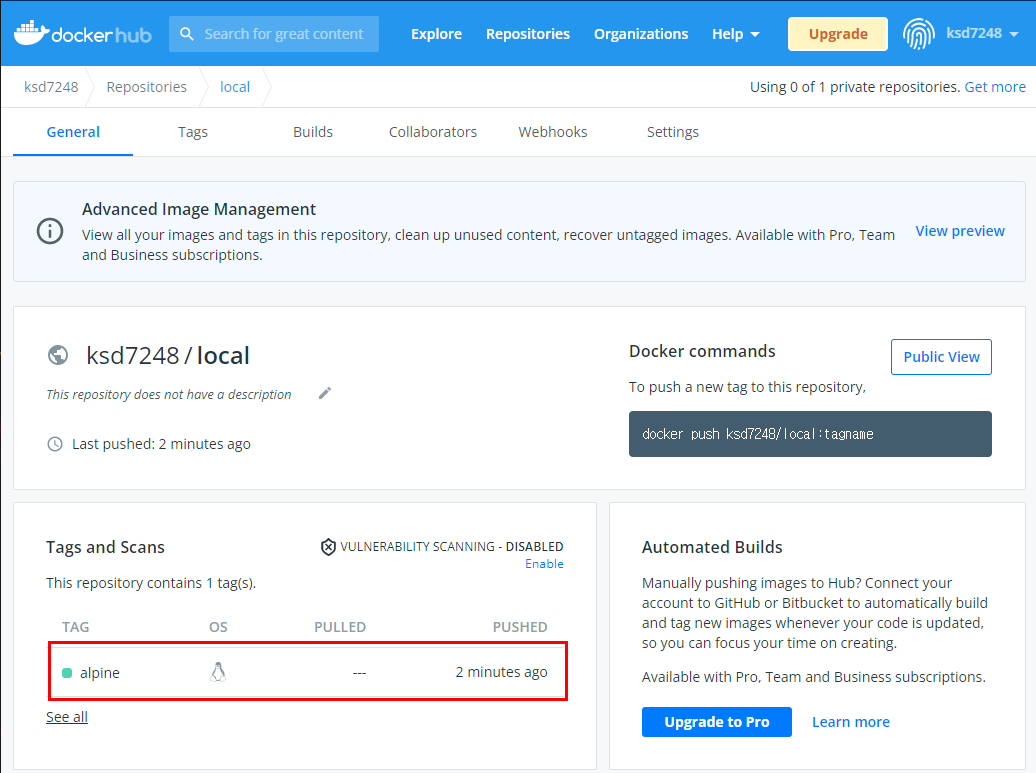
Task: Open the ksd7248 account dropdown
Action: pyautogui.click(x=982, y=33)
